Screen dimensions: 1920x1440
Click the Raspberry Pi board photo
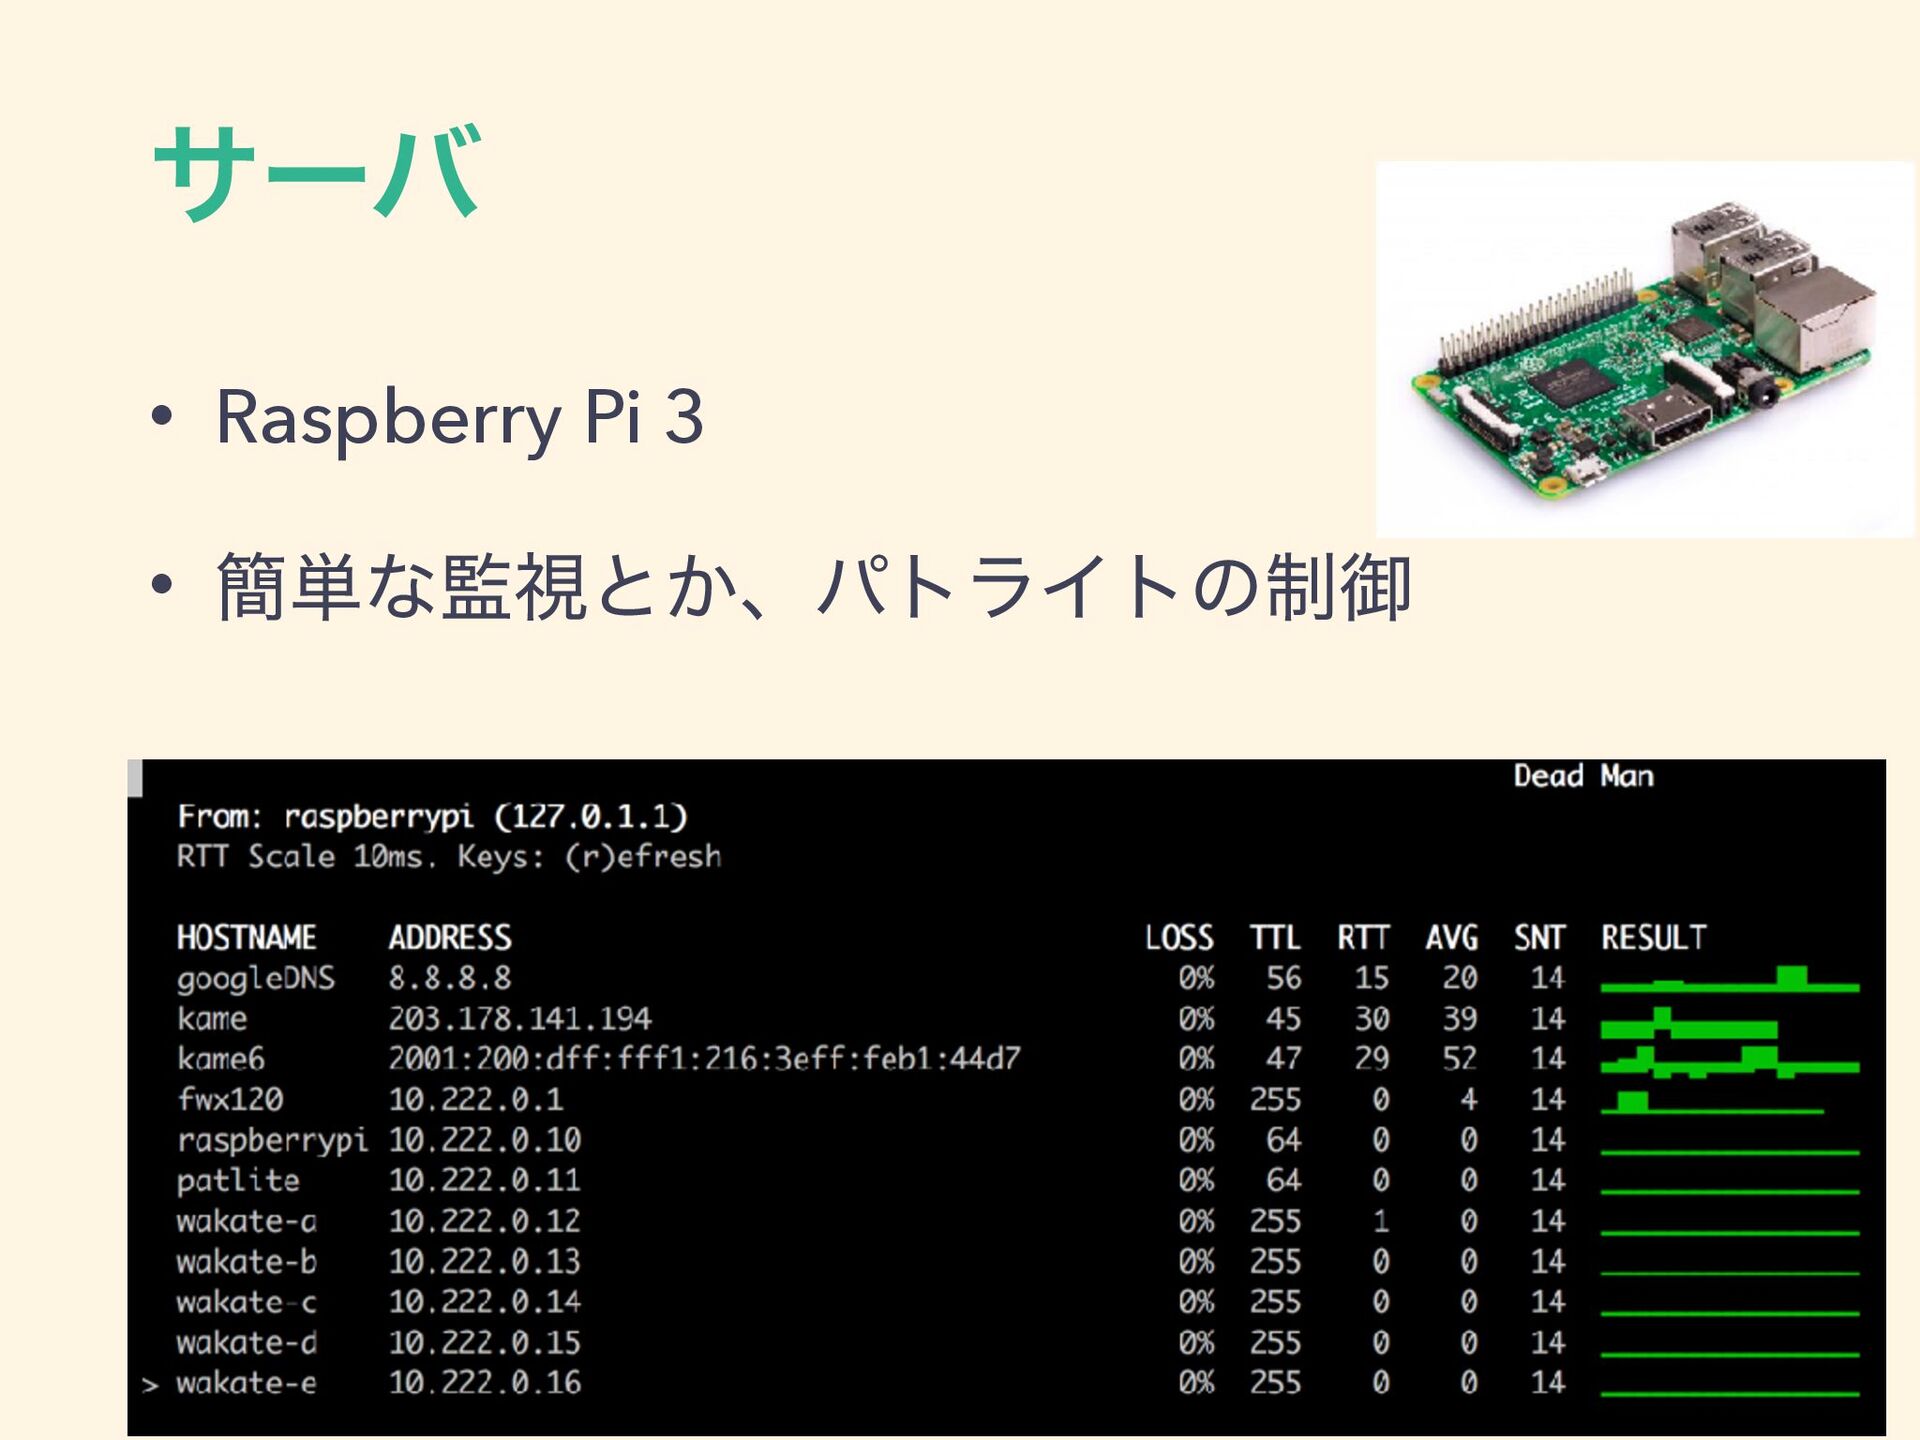point(1645,350)
